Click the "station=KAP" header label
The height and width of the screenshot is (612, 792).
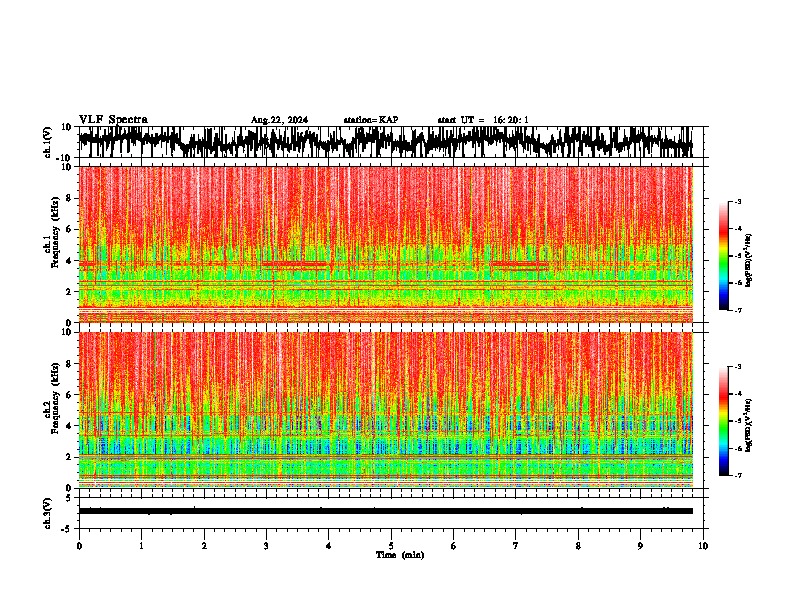[371, 120]
